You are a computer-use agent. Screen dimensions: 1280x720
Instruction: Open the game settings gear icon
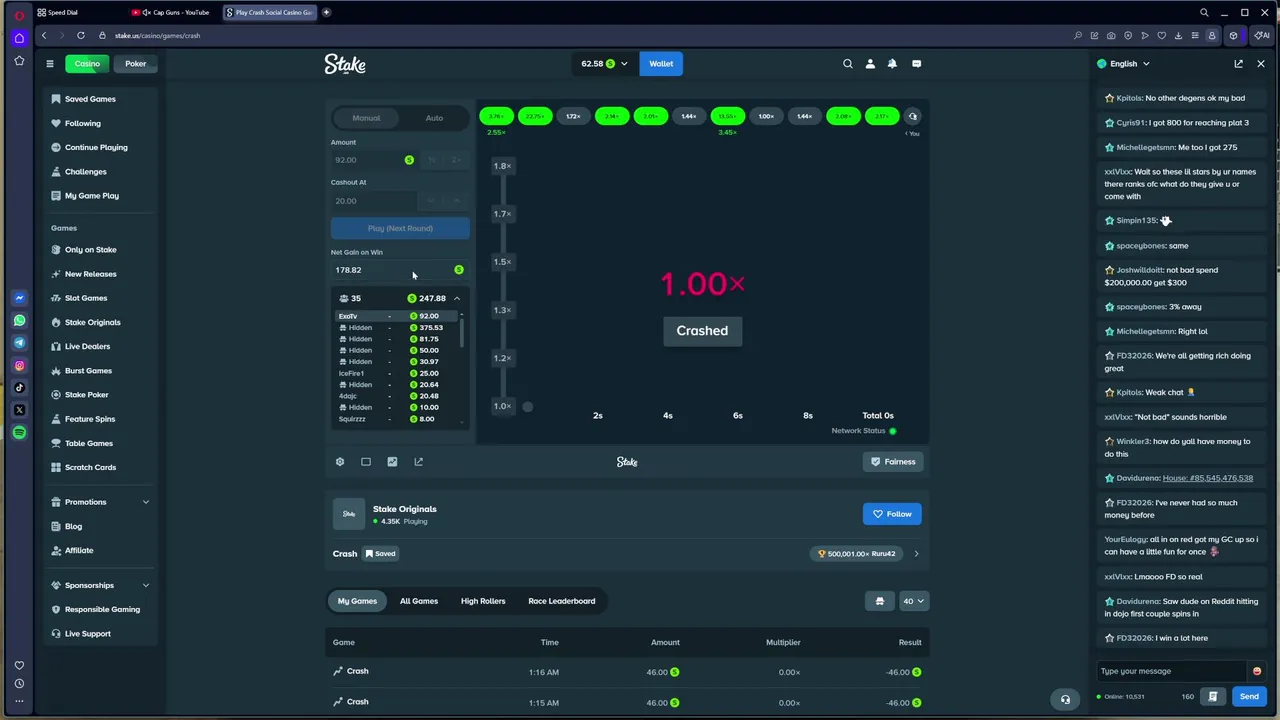(x=340, y=462)
